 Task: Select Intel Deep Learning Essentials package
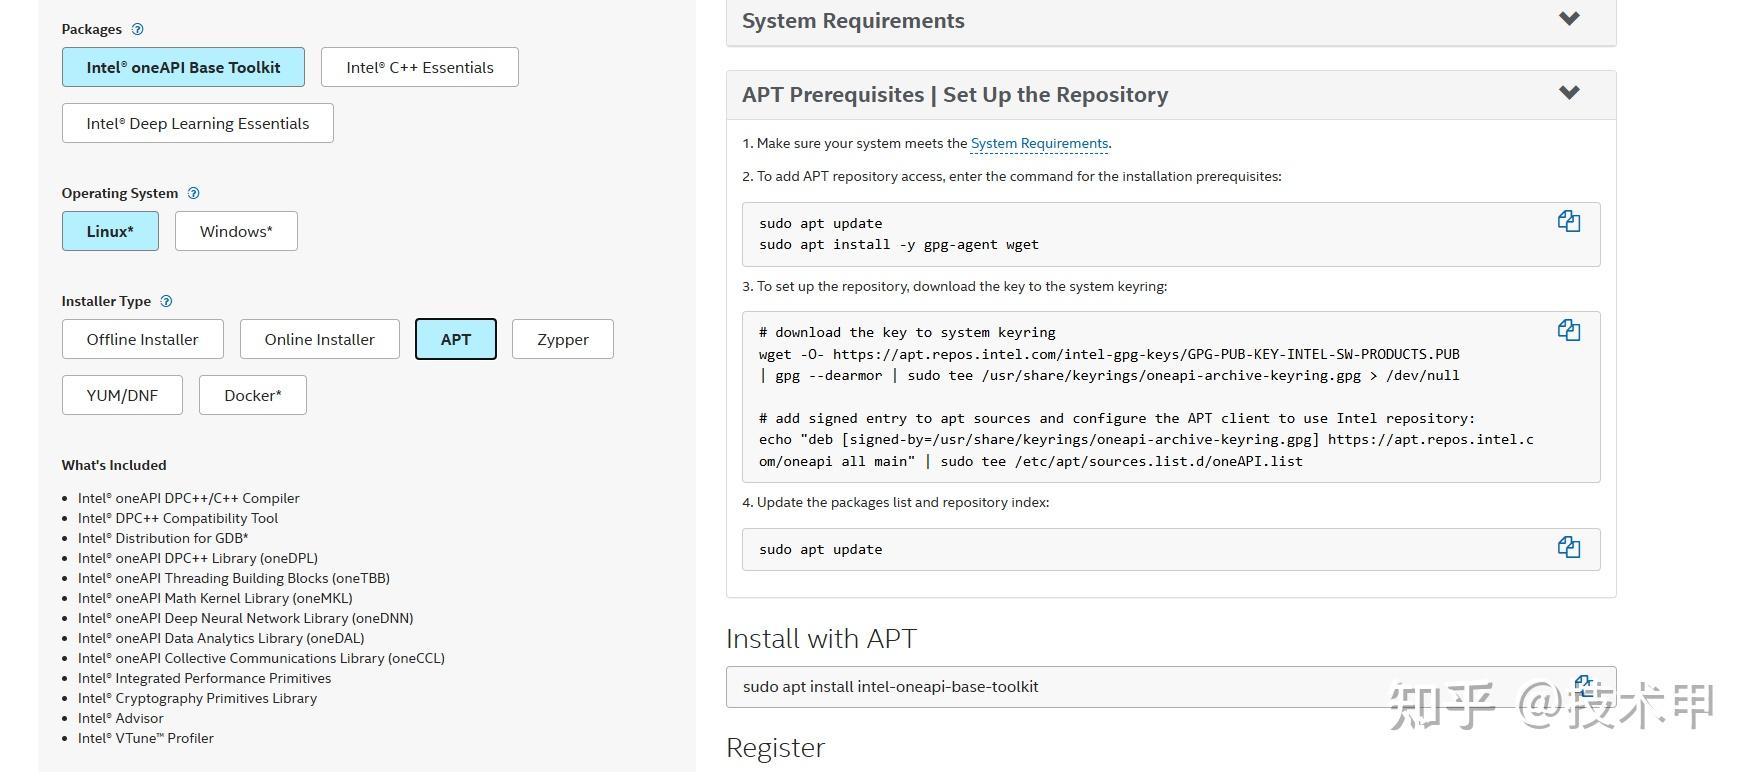(198, 123)
